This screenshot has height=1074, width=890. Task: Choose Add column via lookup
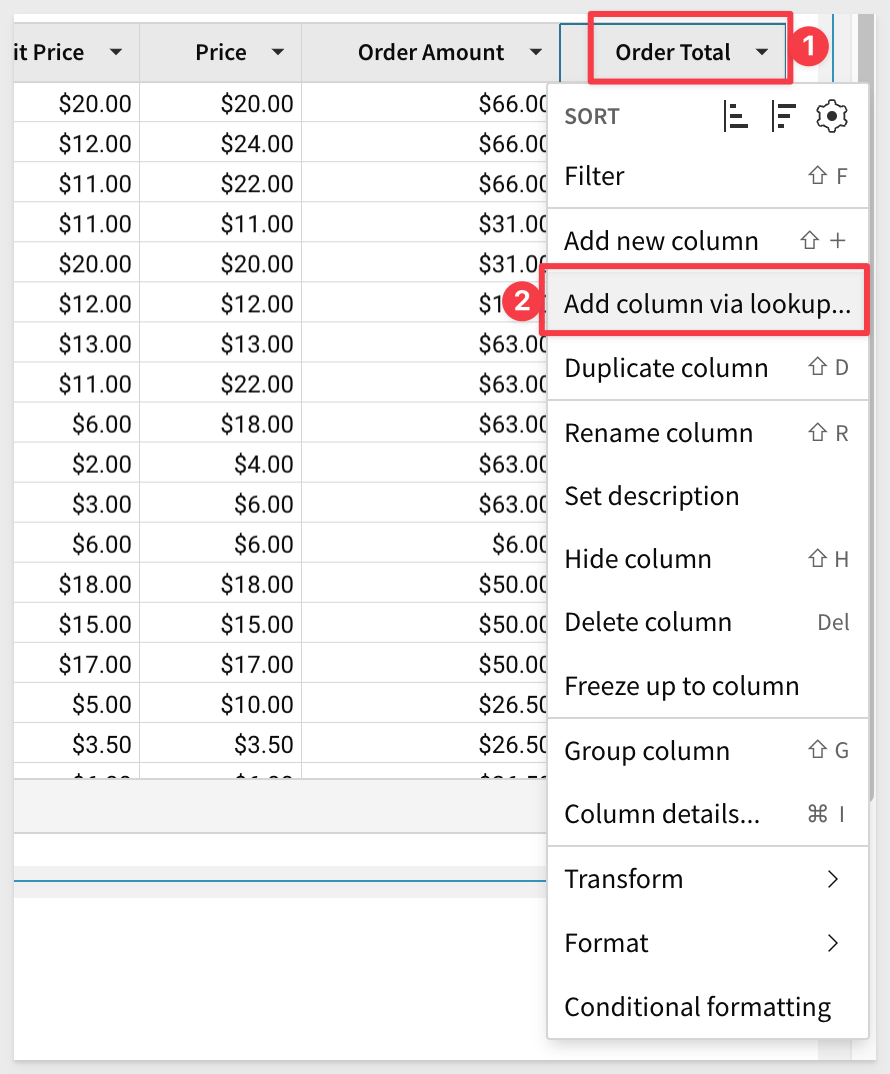[706, 304]
